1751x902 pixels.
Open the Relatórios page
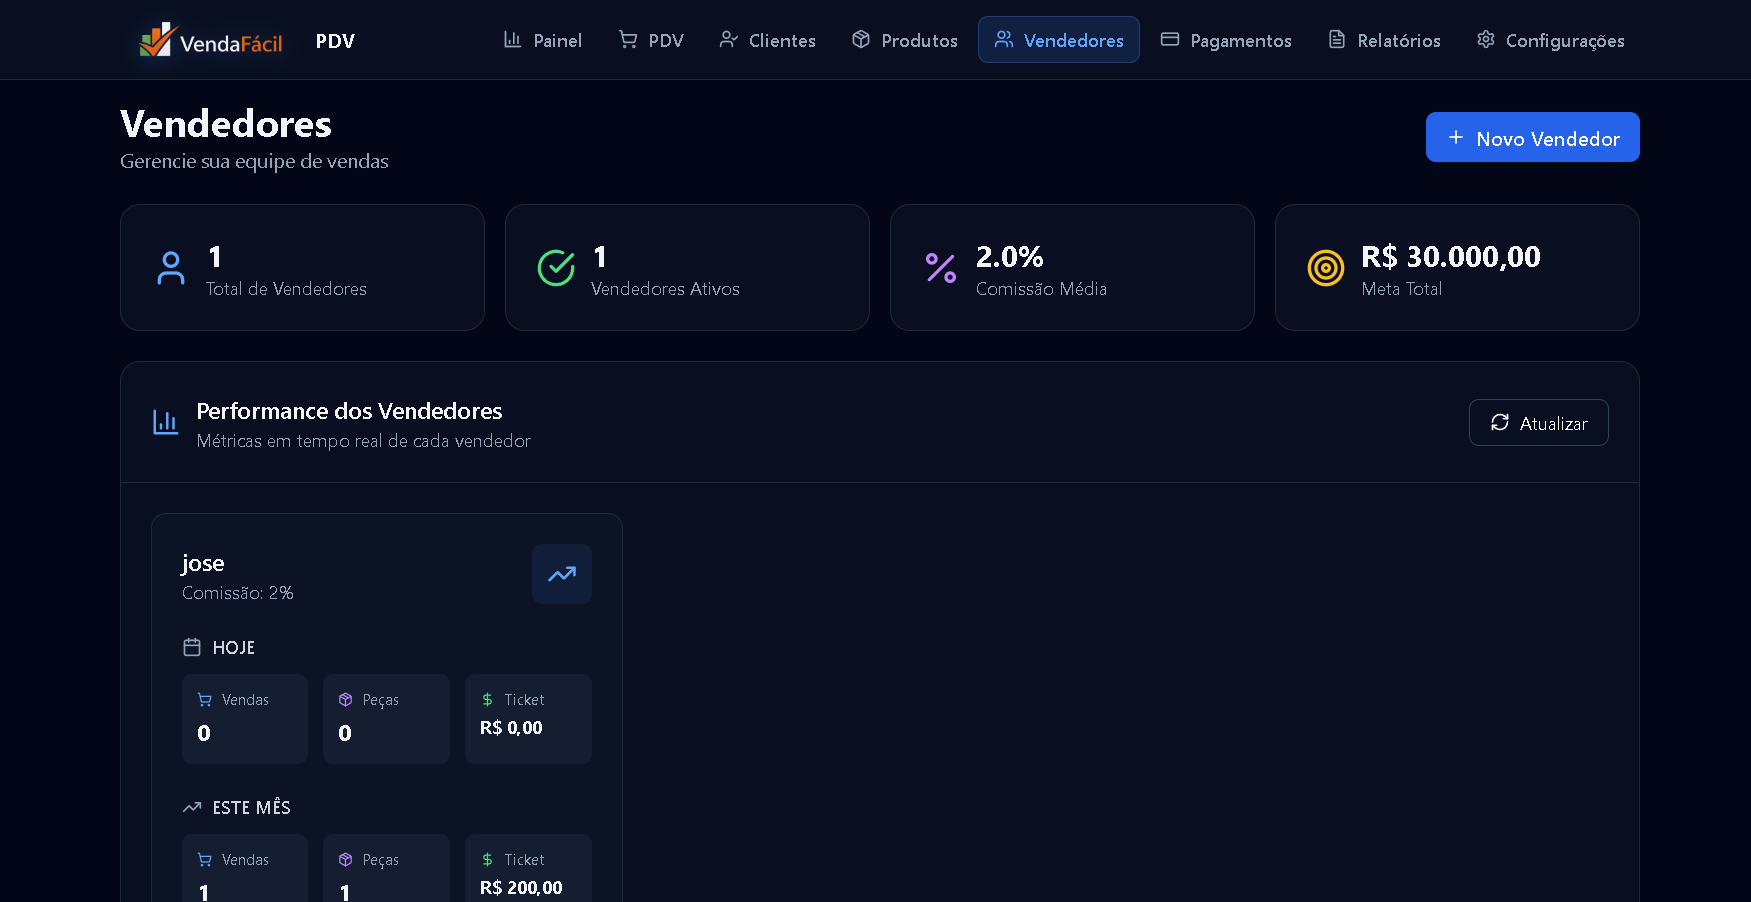point(1384,40)
